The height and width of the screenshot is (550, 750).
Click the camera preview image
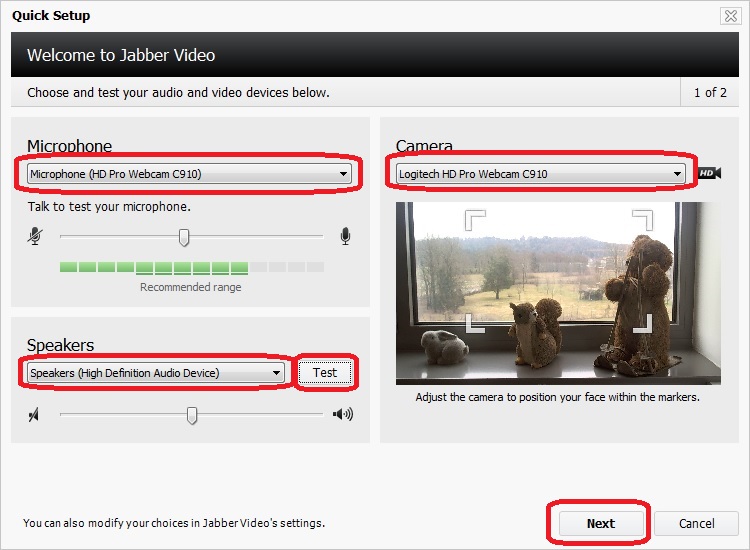pyautogui.click(x=558, y=293)
